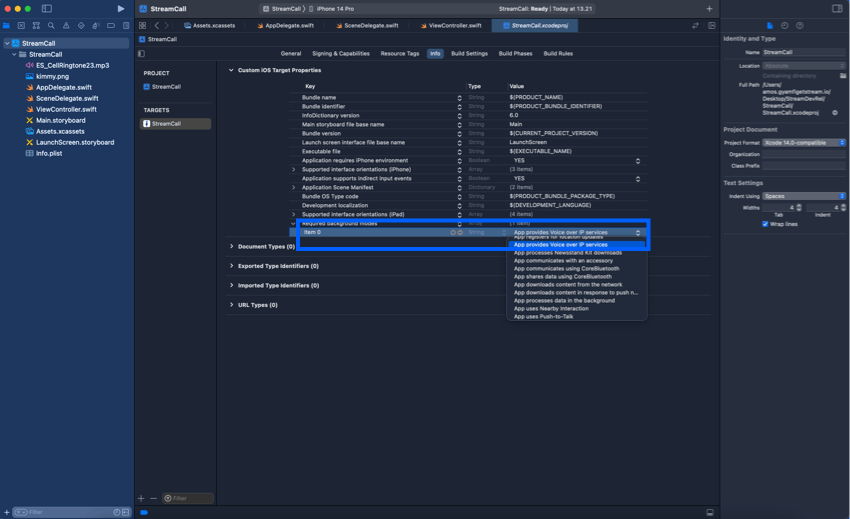Open the Quick Help inspector icon

(799, 26)
